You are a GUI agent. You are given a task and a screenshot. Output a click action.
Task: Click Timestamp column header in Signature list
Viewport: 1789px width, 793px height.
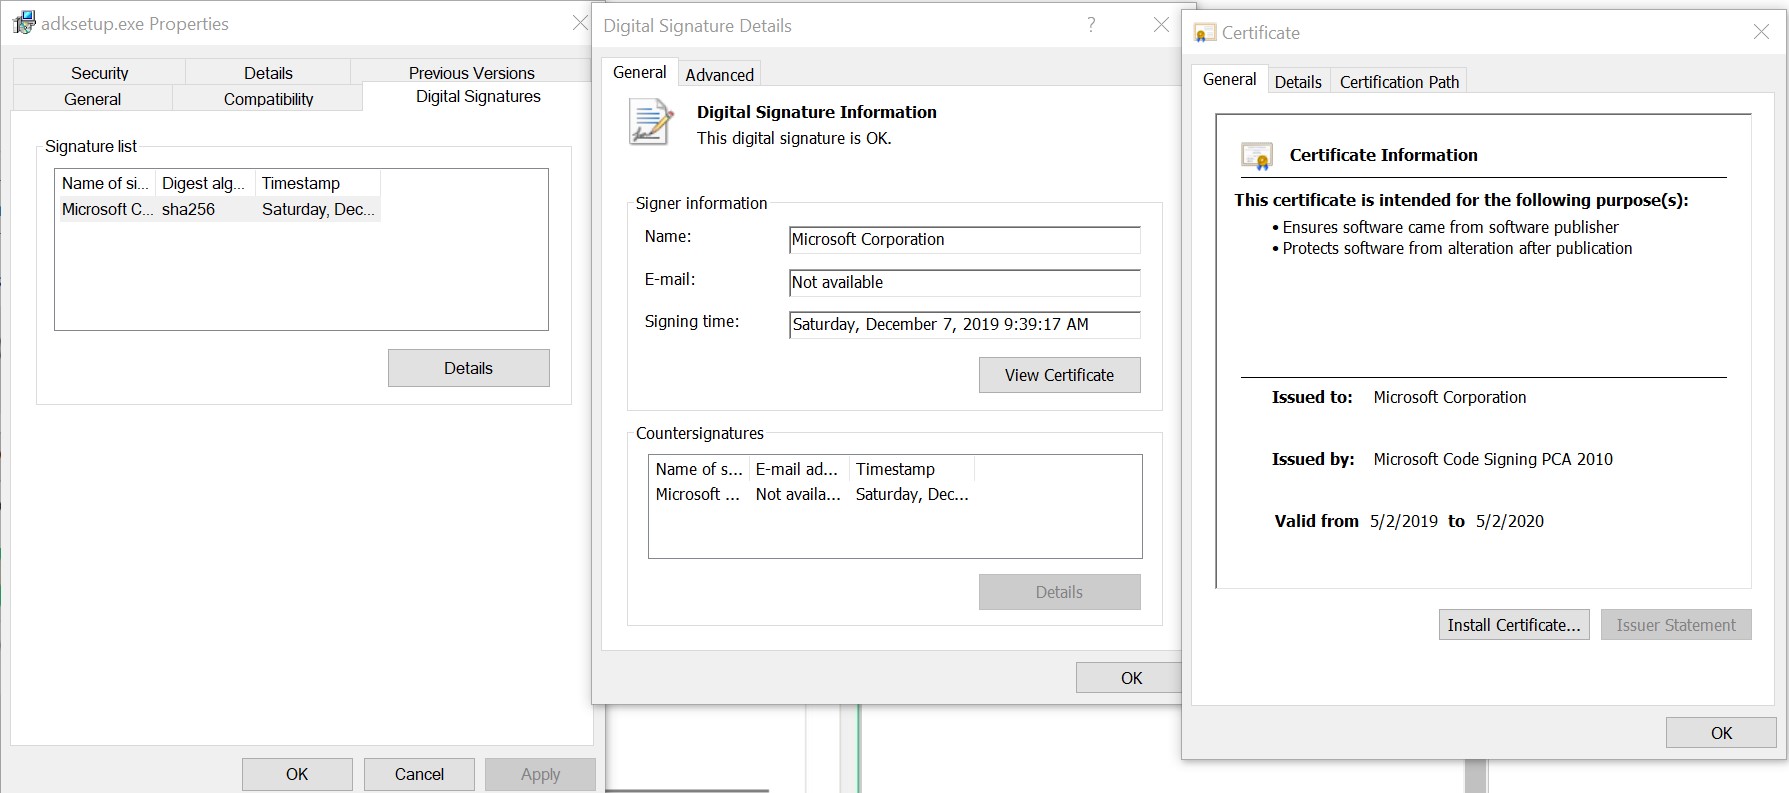(317, 183)
